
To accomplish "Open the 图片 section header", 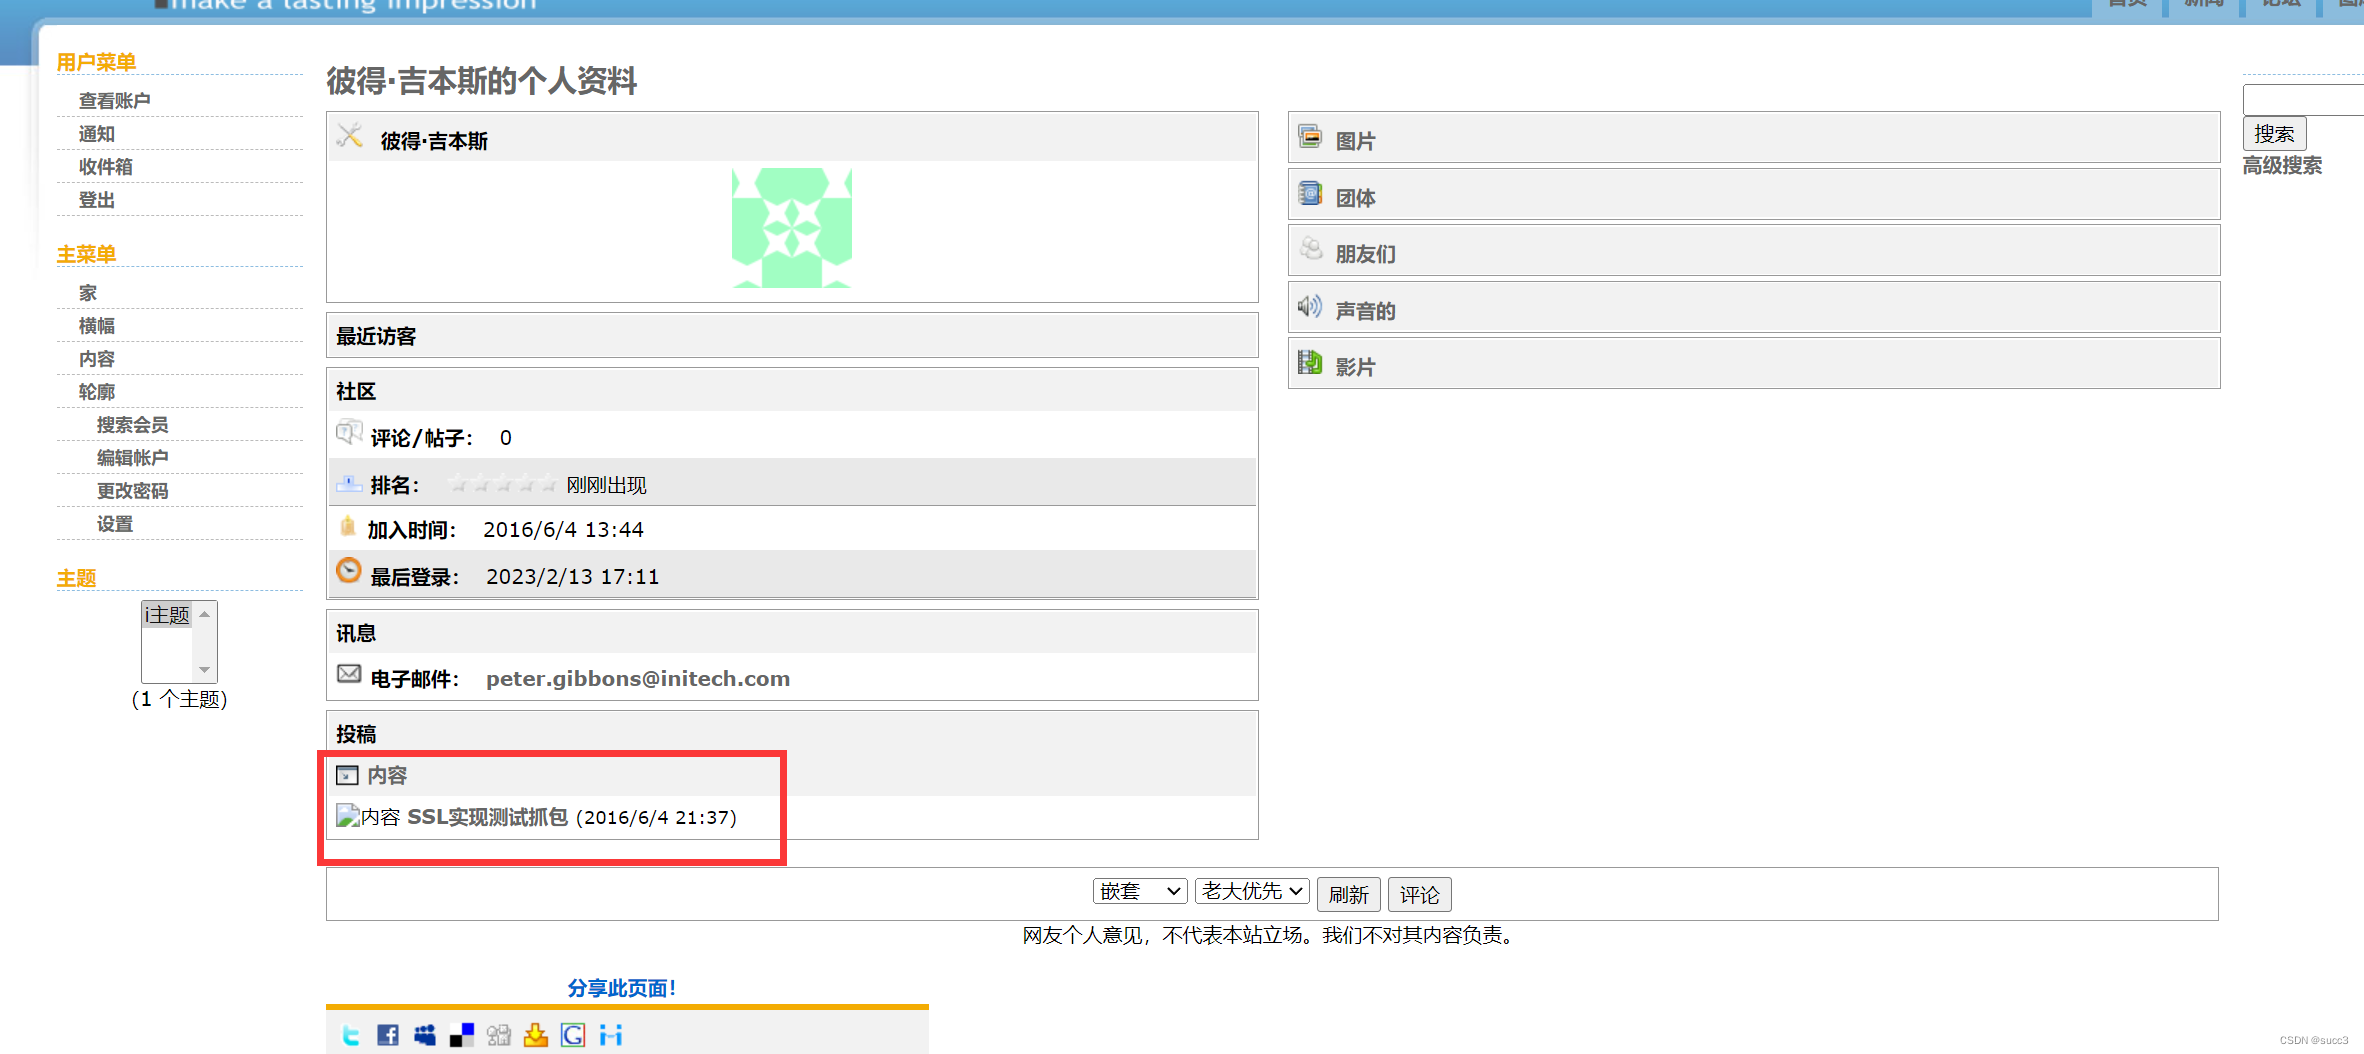I will [1754, 137].
